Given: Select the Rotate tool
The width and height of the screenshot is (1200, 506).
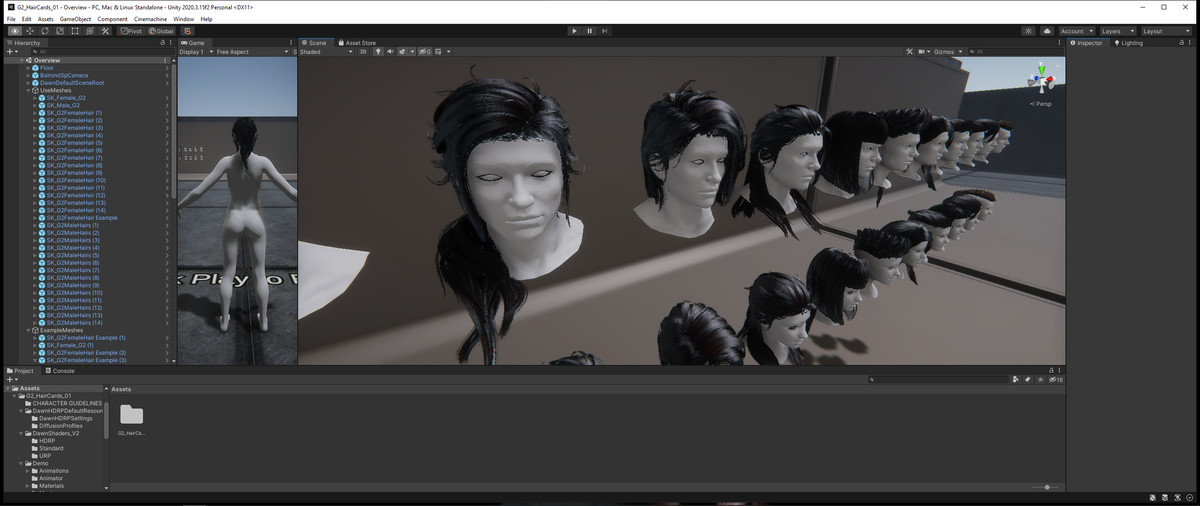Looking at the screenshot, I should click(x=45, y=31).
